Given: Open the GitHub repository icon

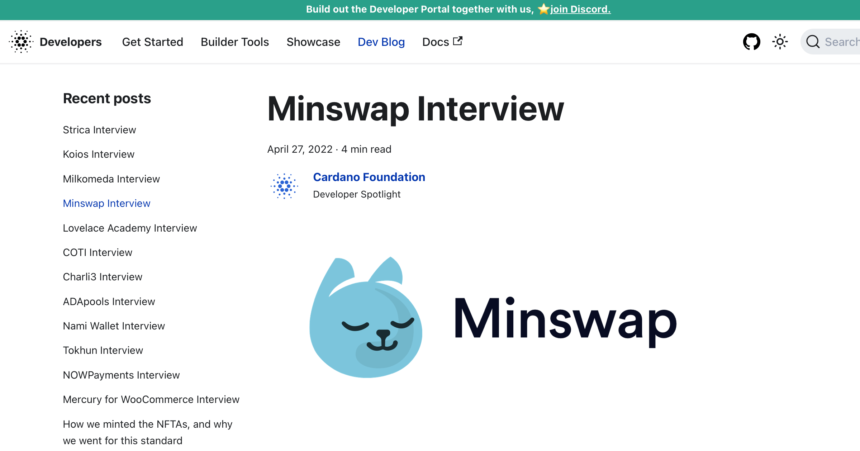Looking at the screenshot, I should (x=751, y=42).
